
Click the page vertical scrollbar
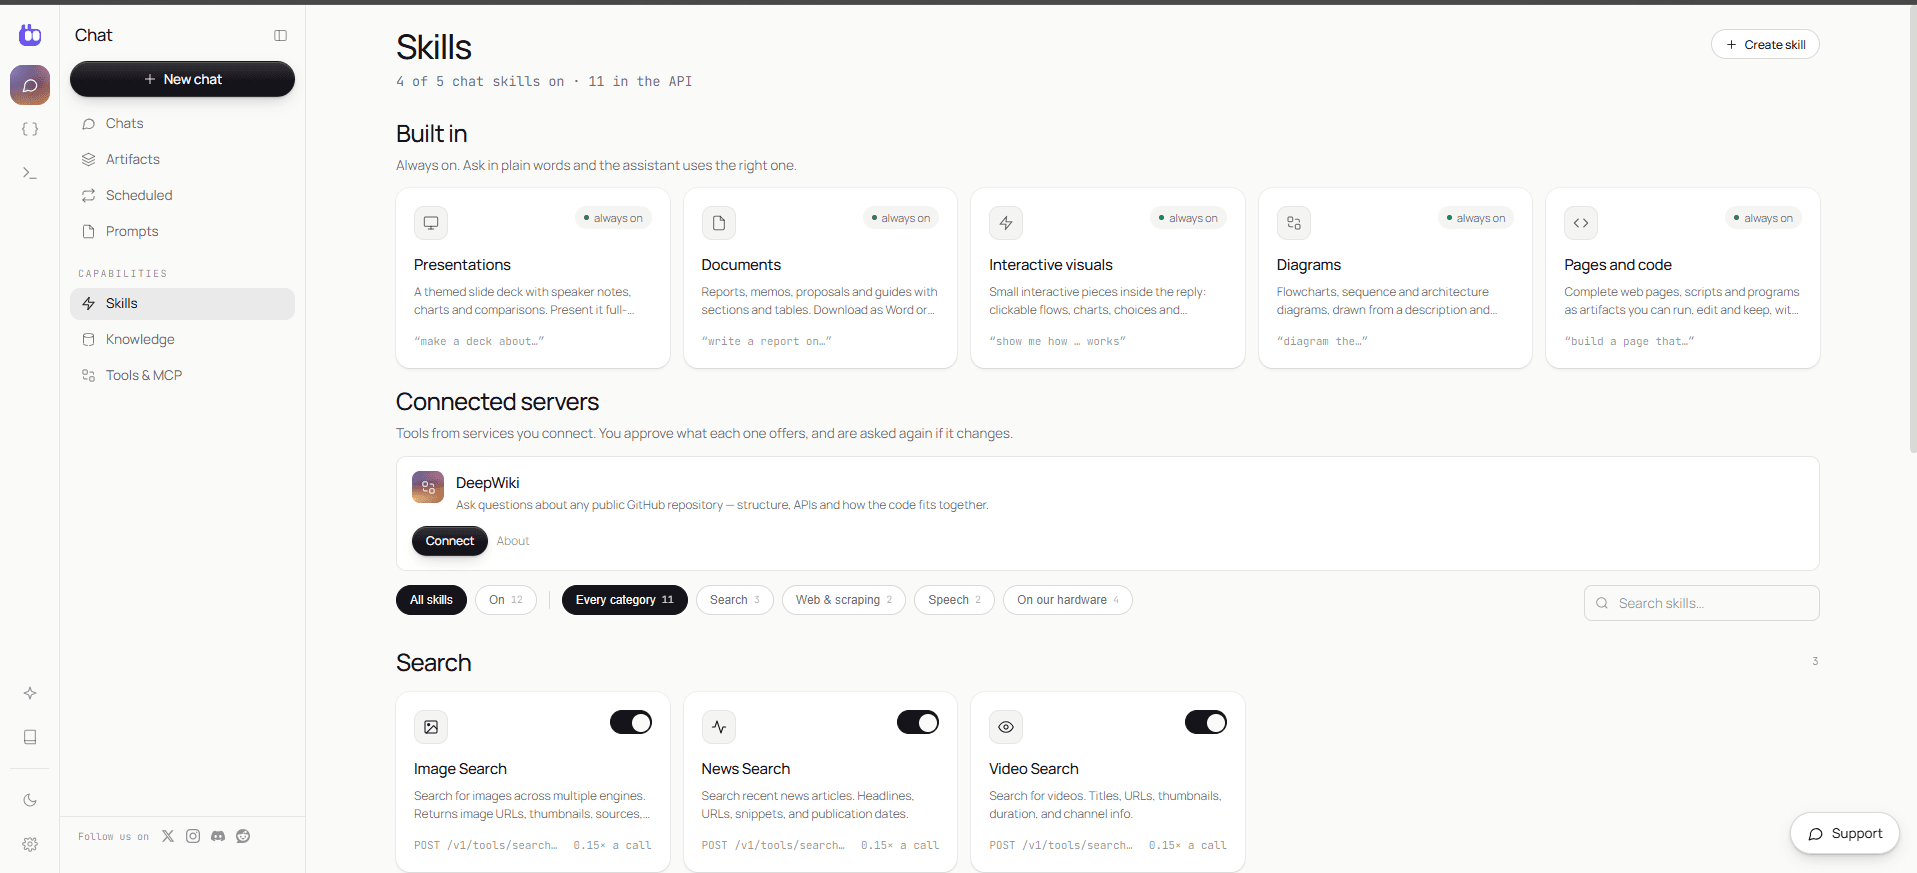[x=1912, y=230]
